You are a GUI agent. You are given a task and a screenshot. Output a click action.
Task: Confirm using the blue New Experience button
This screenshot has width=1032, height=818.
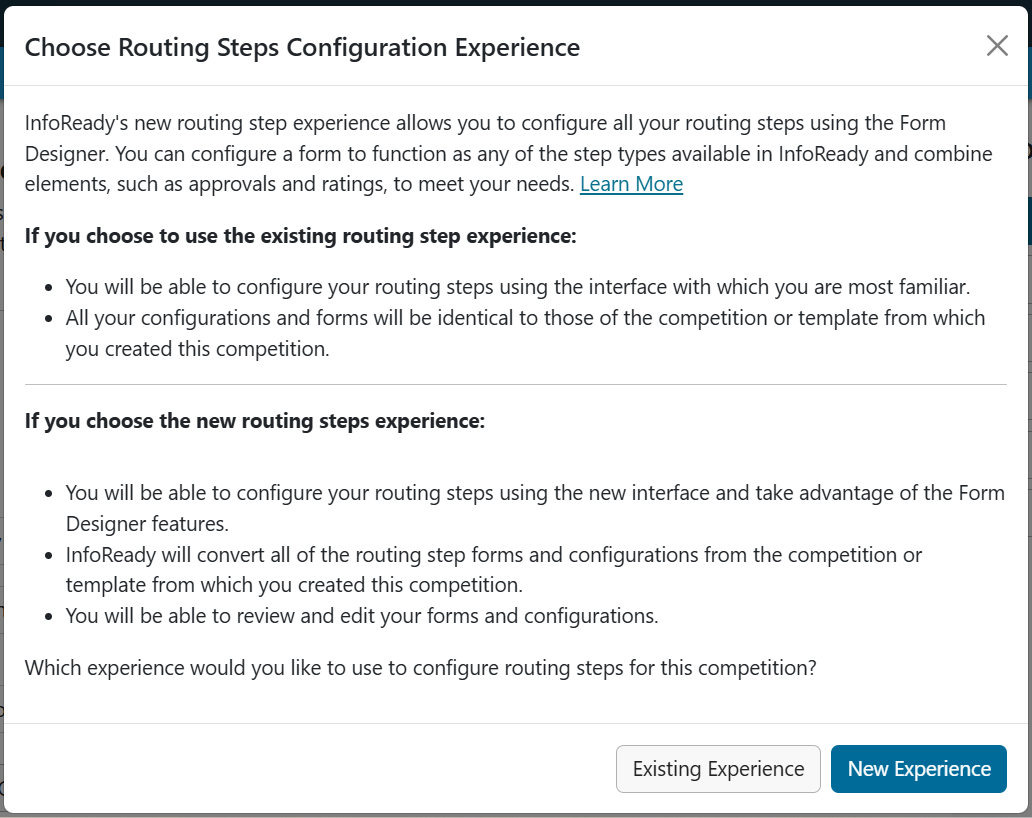(918, 769)
